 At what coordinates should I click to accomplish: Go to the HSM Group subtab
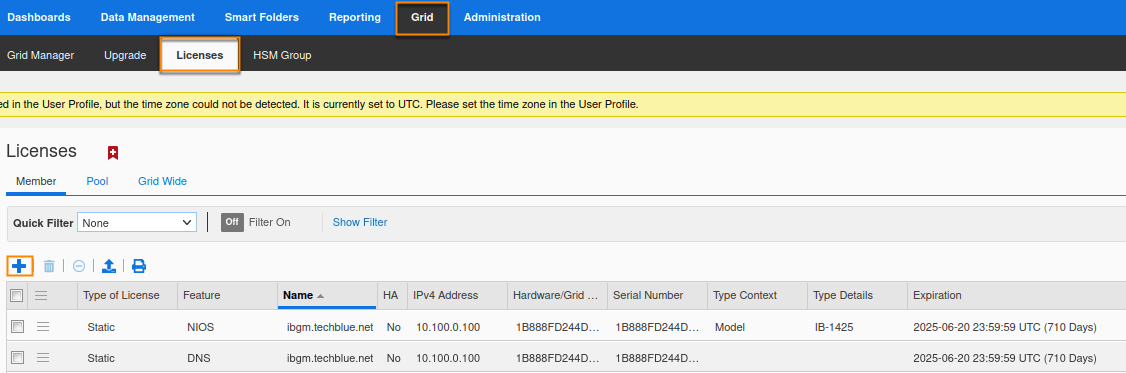tap(282, 55)
